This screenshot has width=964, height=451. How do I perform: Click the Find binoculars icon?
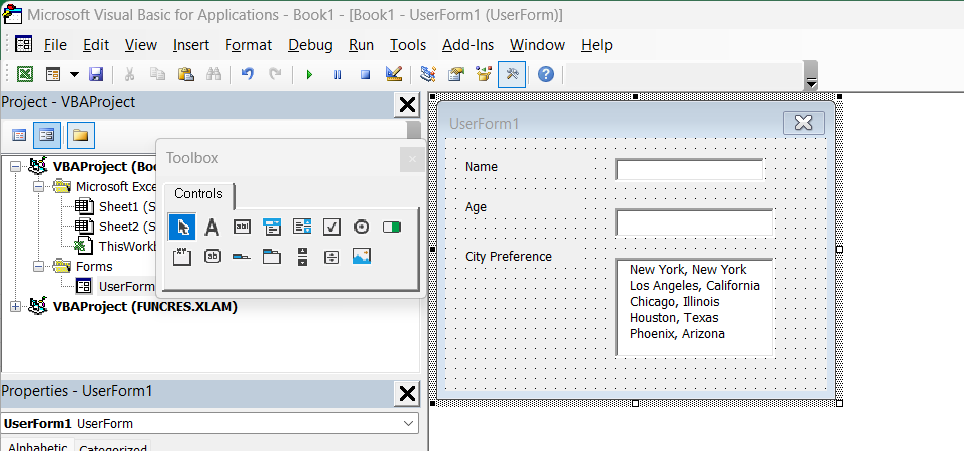(x=213, y=74)
